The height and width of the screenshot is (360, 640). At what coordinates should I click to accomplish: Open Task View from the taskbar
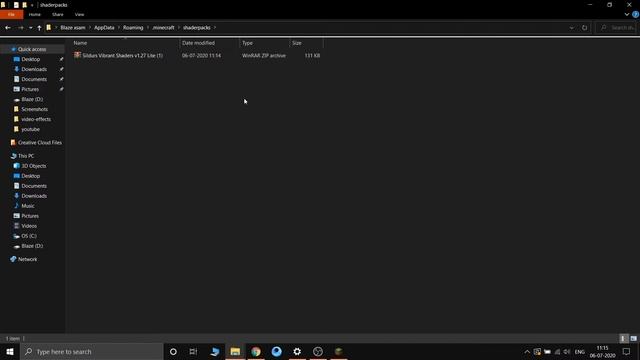coord(193,351)
